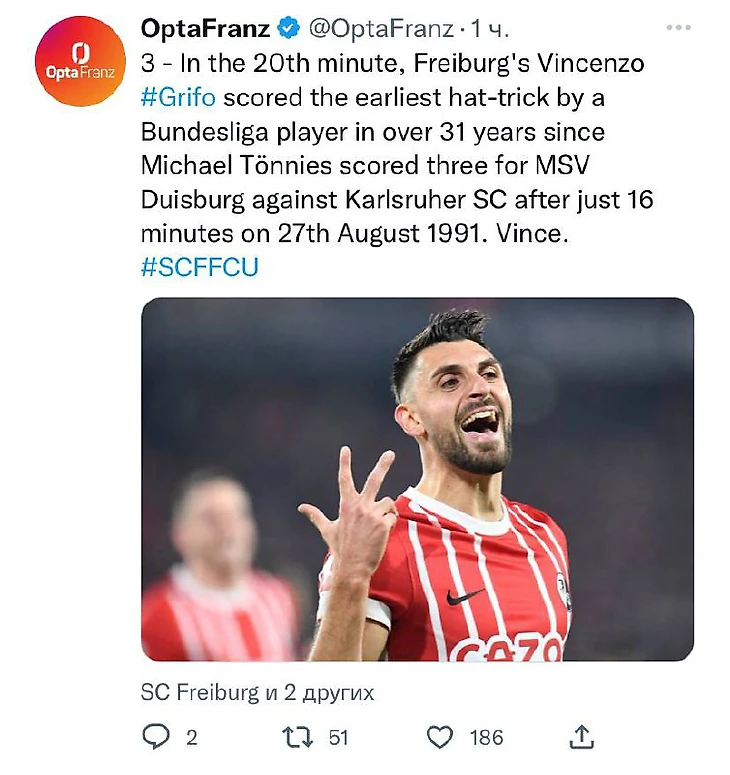Like the tweet with the heart icon

[x=440, y=737]
